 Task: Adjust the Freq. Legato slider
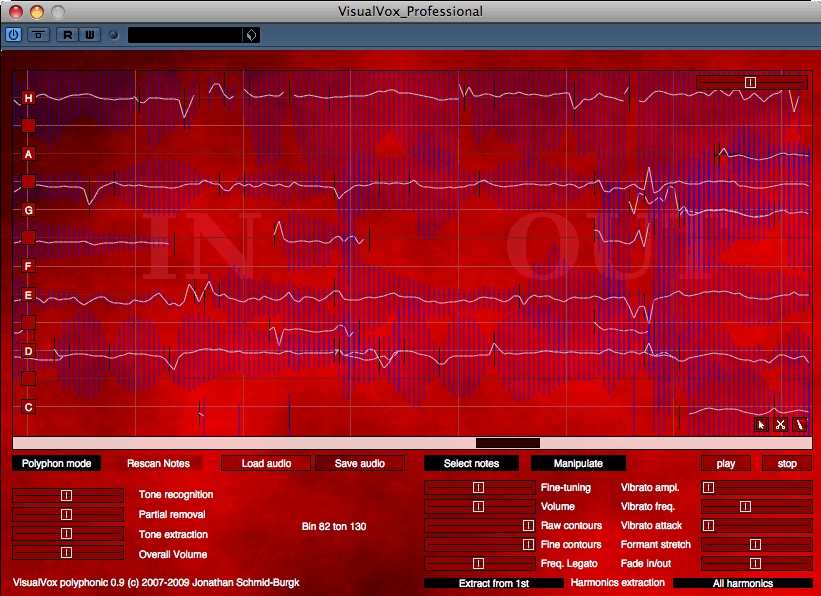[479, 564]
